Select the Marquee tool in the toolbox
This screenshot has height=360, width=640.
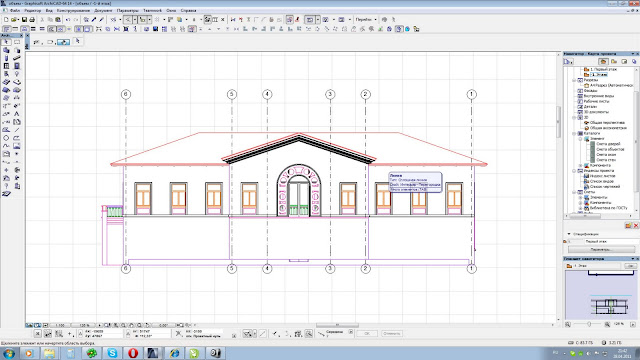17,42
